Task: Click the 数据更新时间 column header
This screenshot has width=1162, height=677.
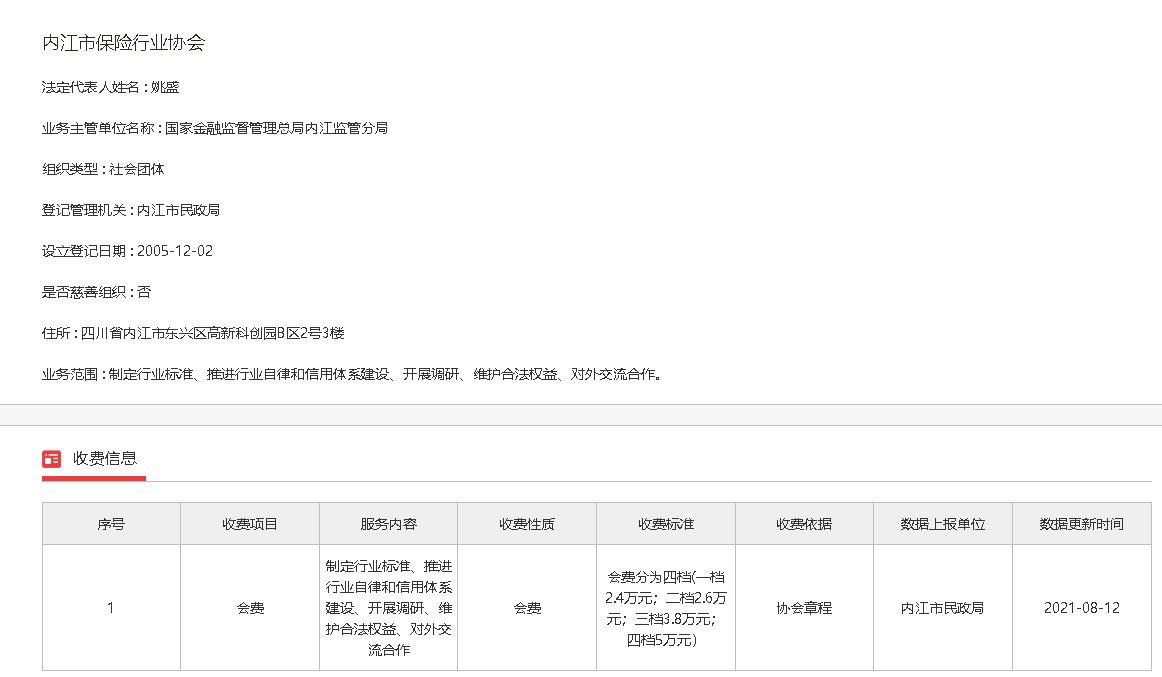Action: [x=1081, y=524]
